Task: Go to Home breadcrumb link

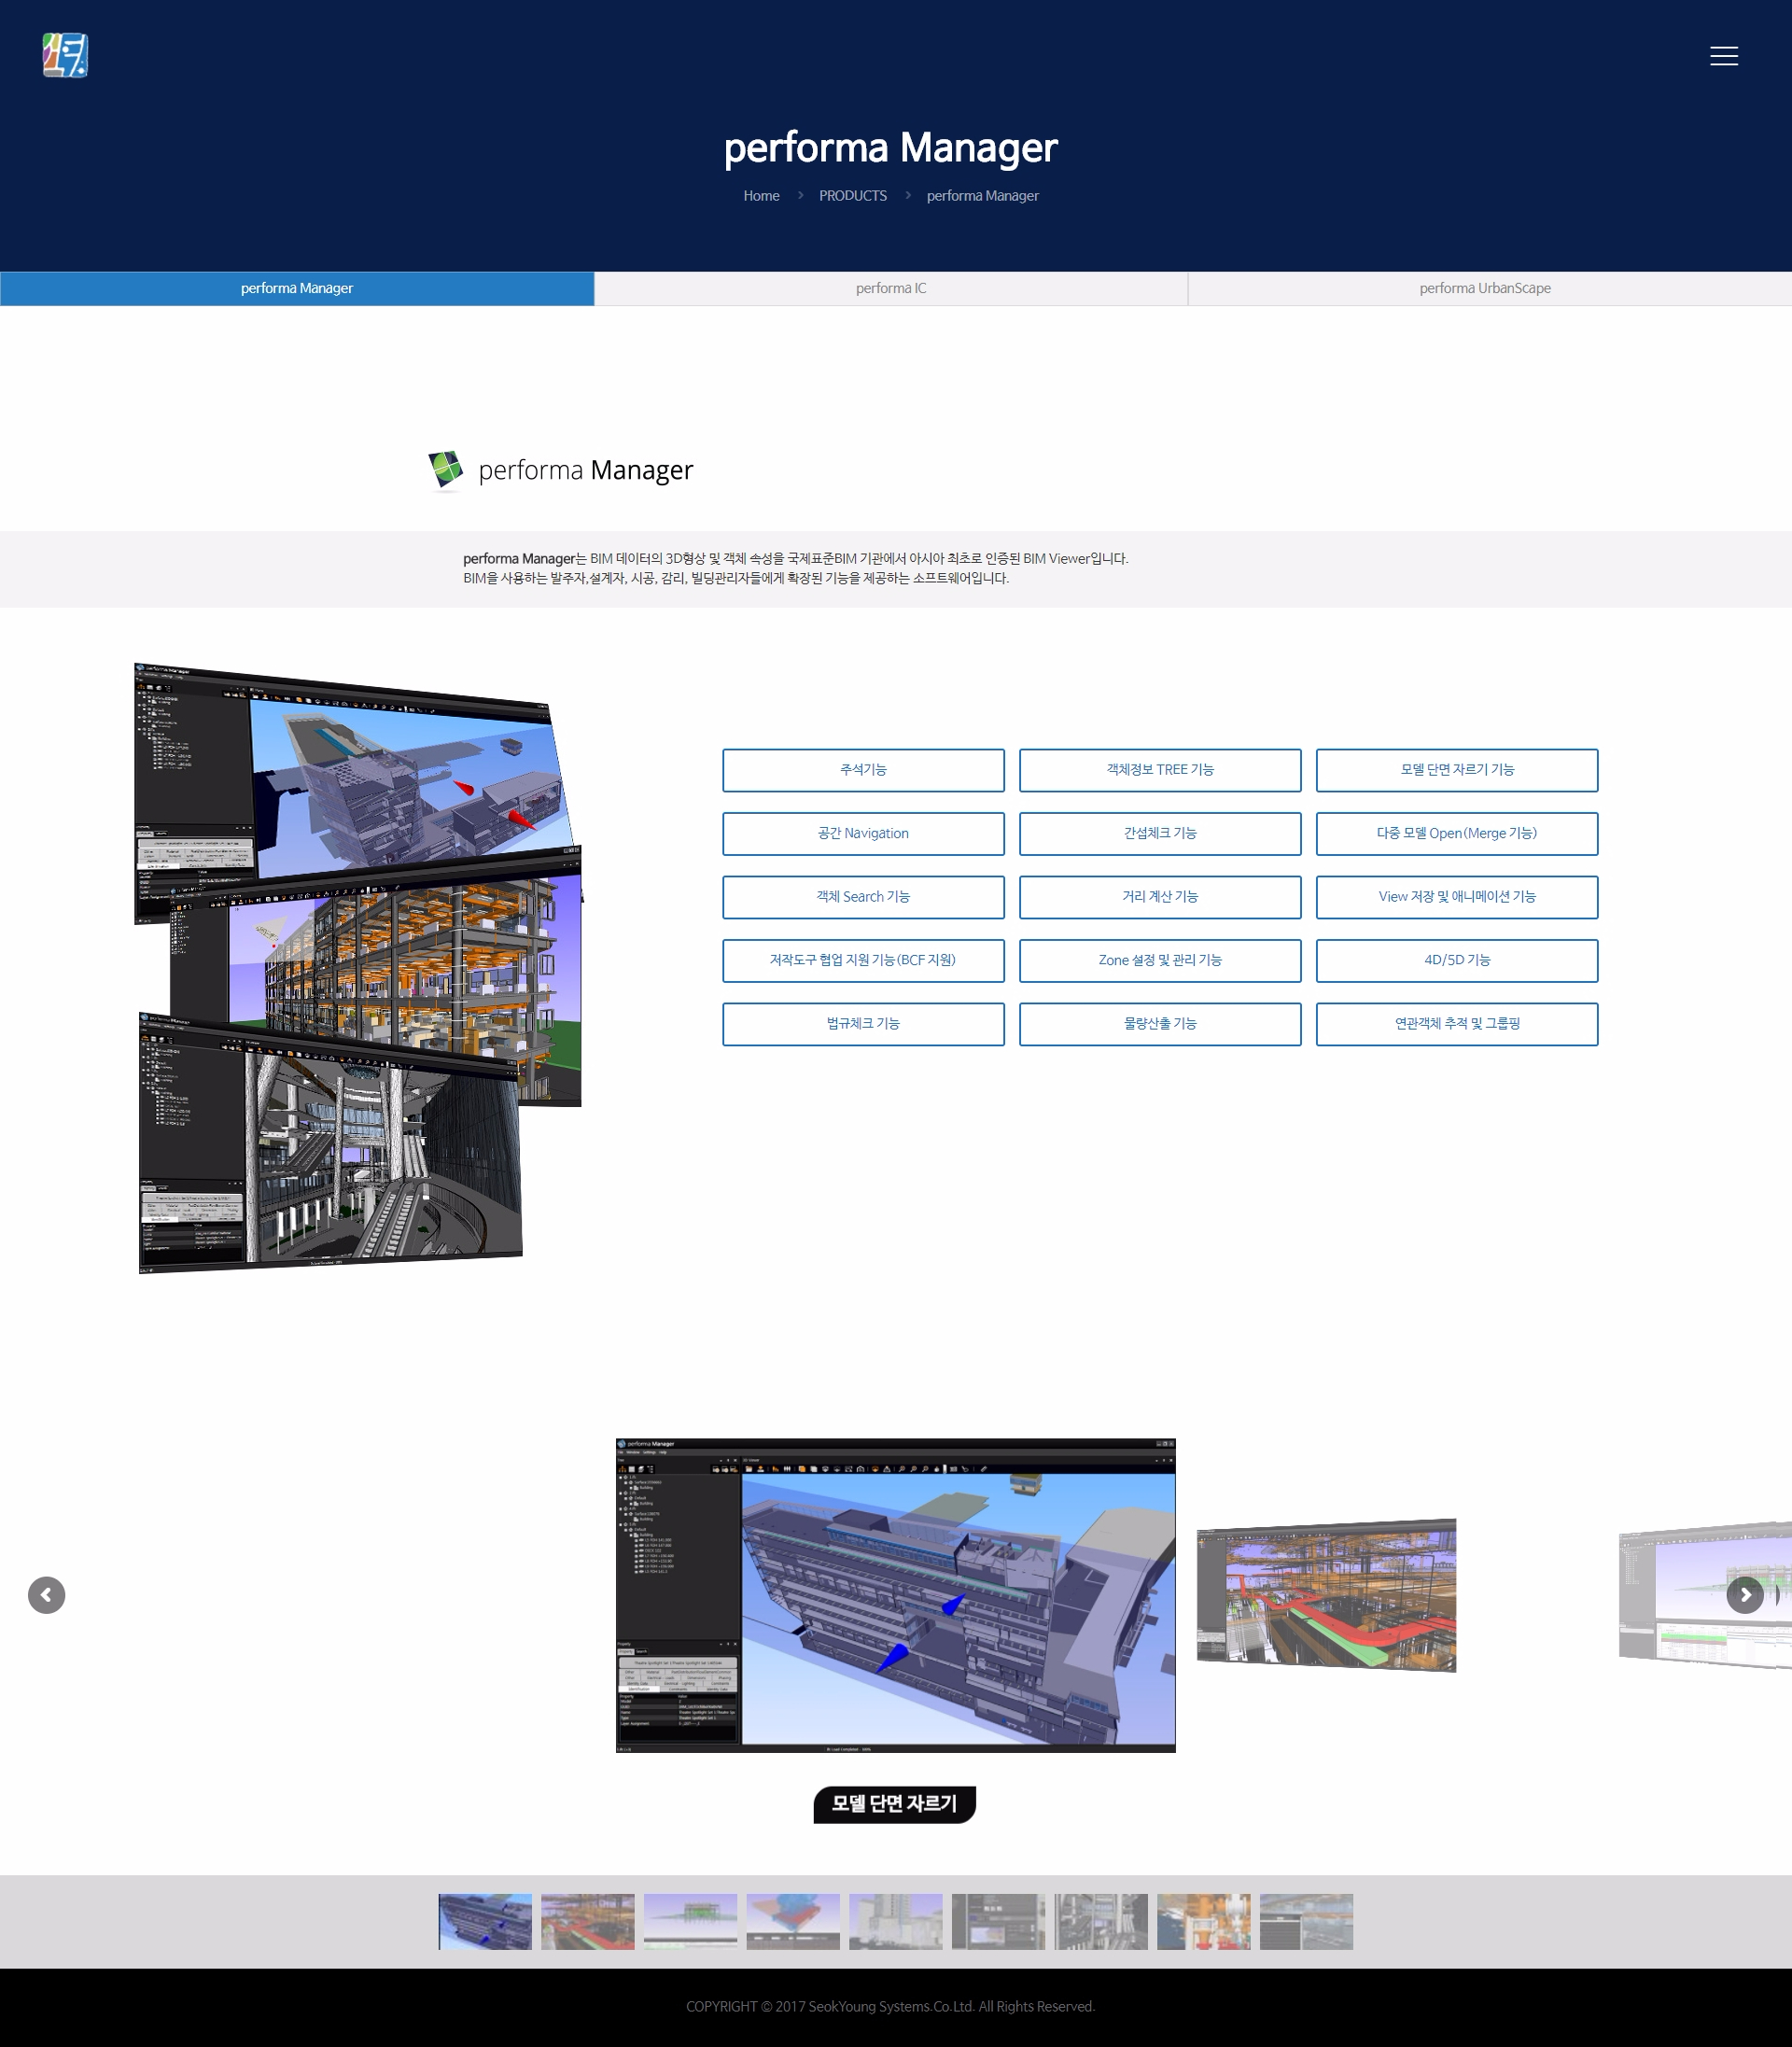Action: click(761, 196)
